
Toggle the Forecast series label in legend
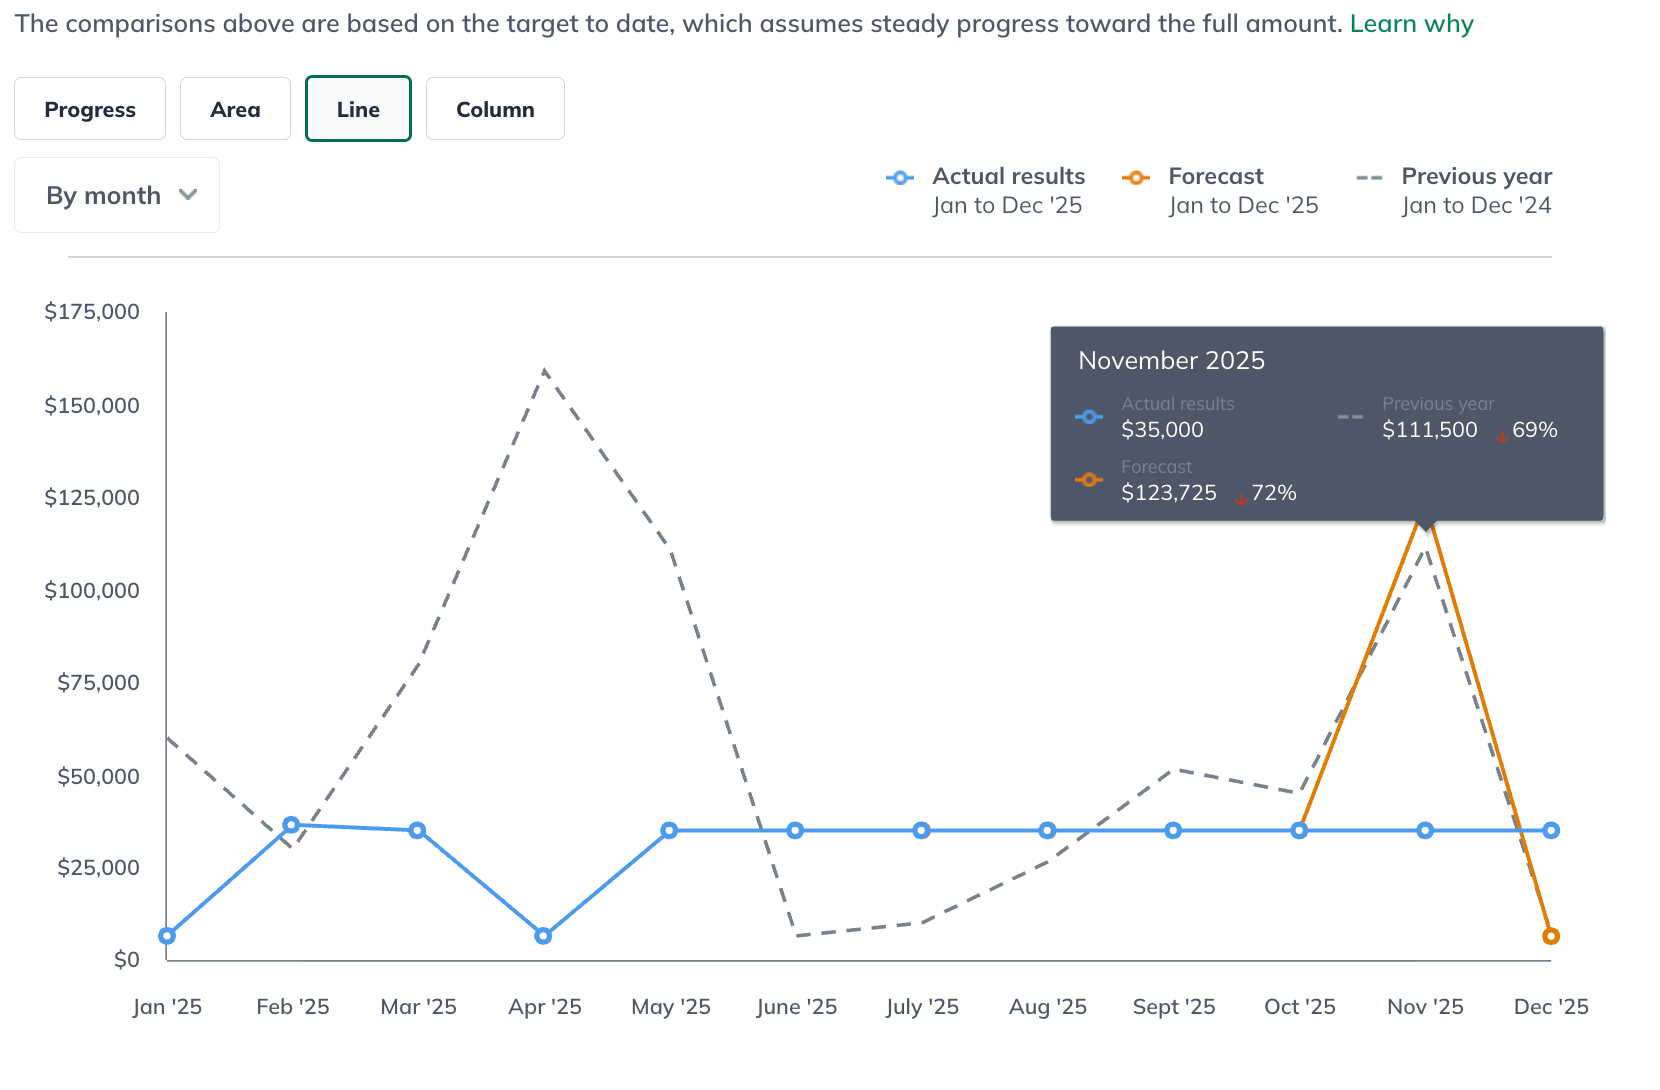click(x=1216, y=177)
